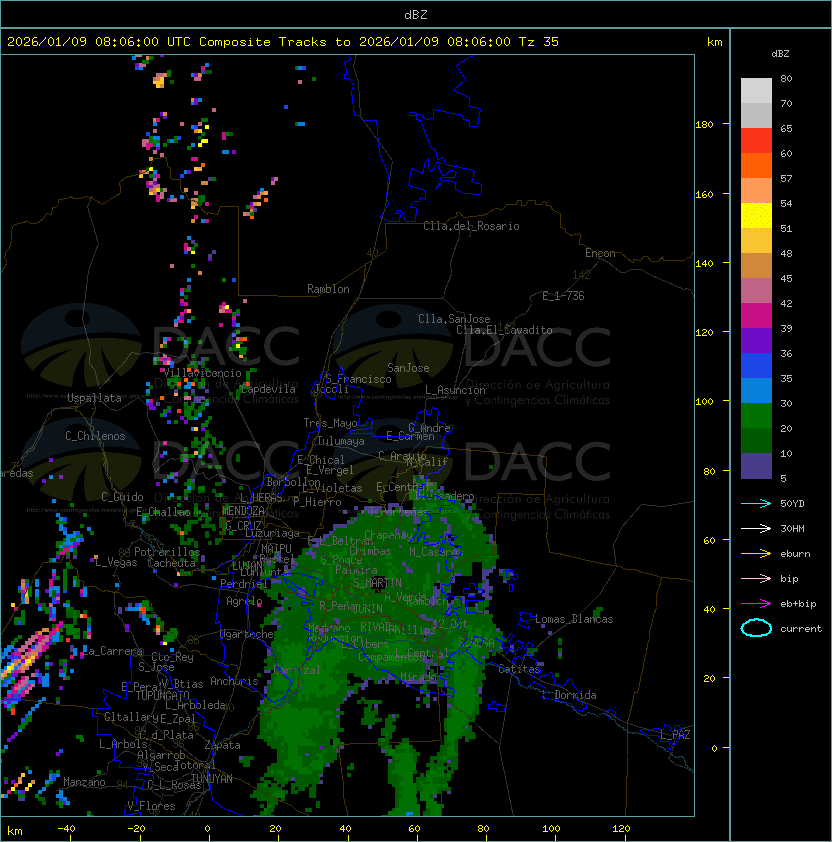Screen dimensions: 832x842
Task: Click the 'current' legend label
Action: click(x=801, y=628)
